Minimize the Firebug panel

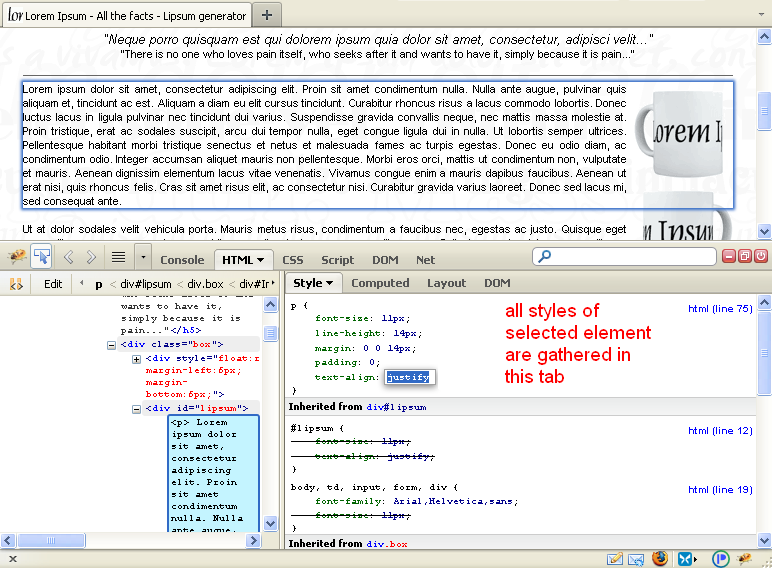(x=729, y=256)
